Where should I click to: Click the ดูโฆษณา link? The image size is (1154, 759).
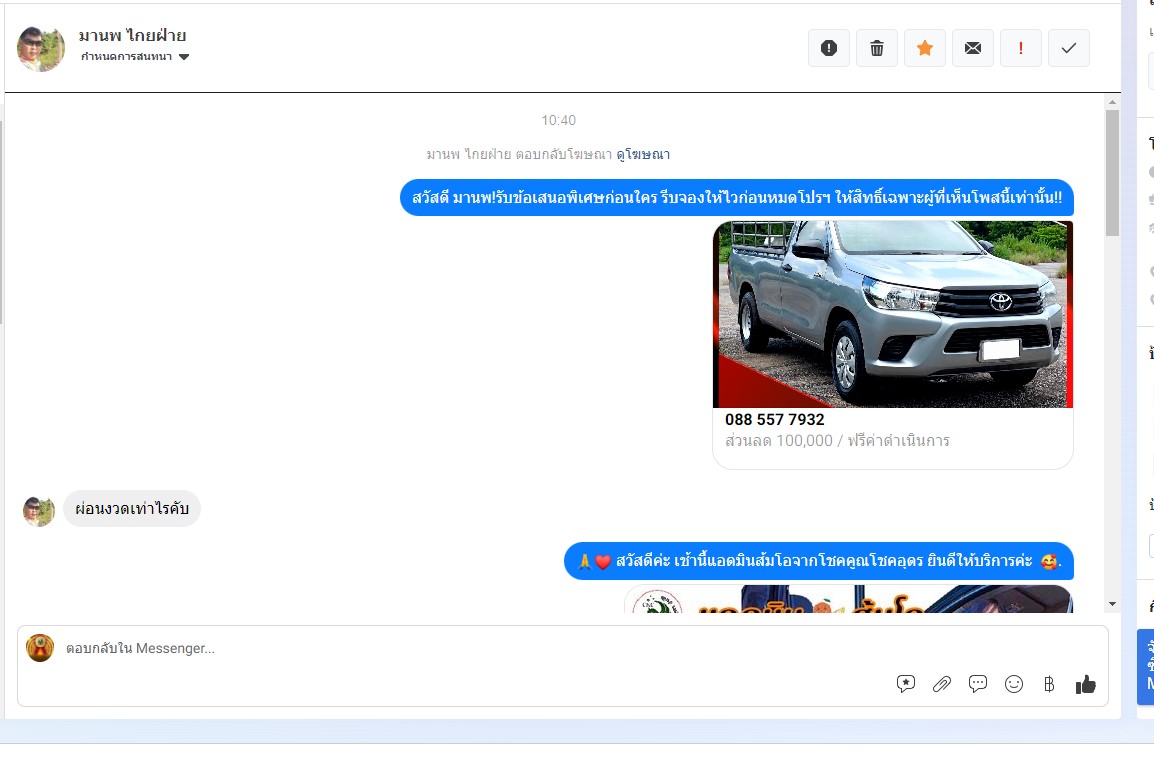643,154
